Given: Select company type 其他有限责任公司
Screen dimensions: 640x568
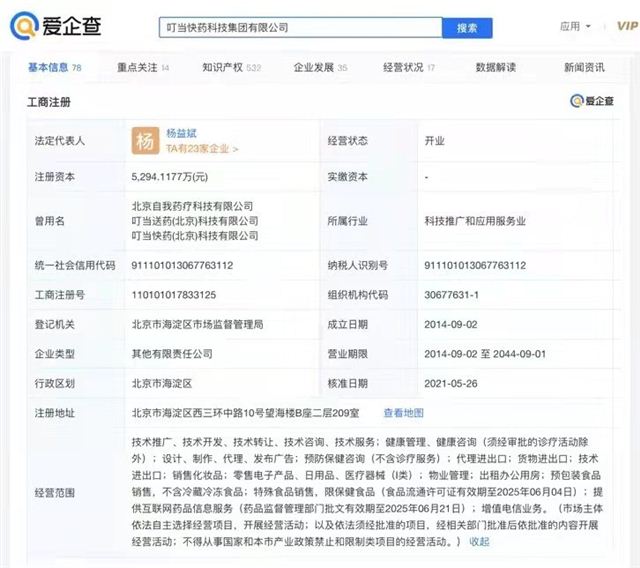Looking at the screenshot, I should tap(172, 354).
